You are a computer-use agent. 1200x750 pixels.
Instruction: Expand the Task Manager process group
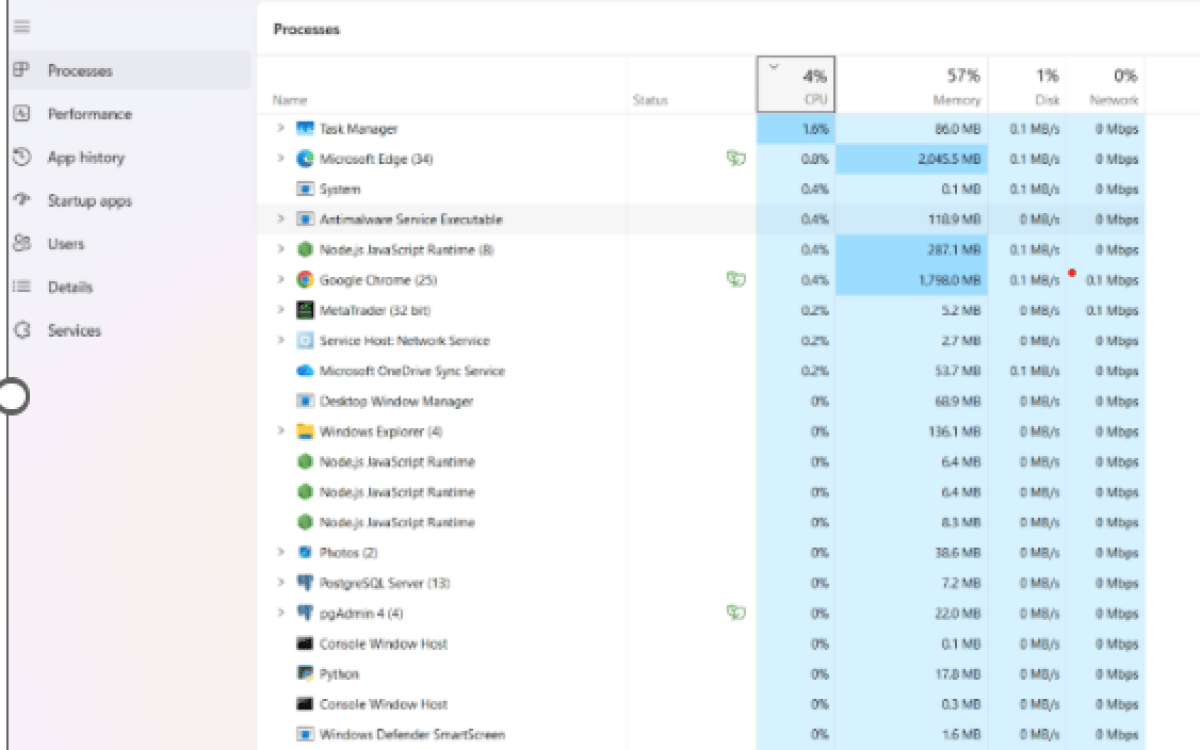point(281,129)
